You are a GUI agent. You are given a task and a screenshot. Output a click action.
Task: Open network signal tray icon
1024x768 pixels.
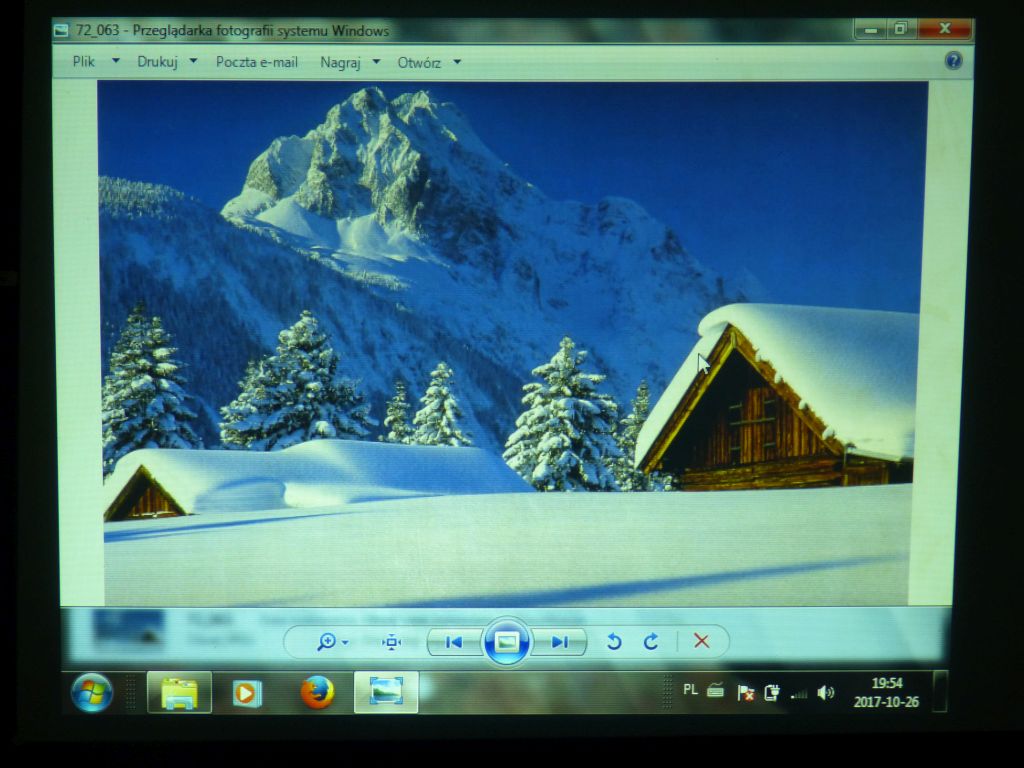click(799, 695)
